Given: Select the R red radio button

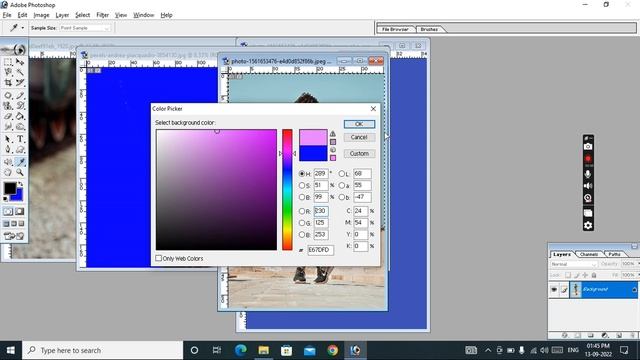Looking at the screenshot, I should (x=302, y=211).
